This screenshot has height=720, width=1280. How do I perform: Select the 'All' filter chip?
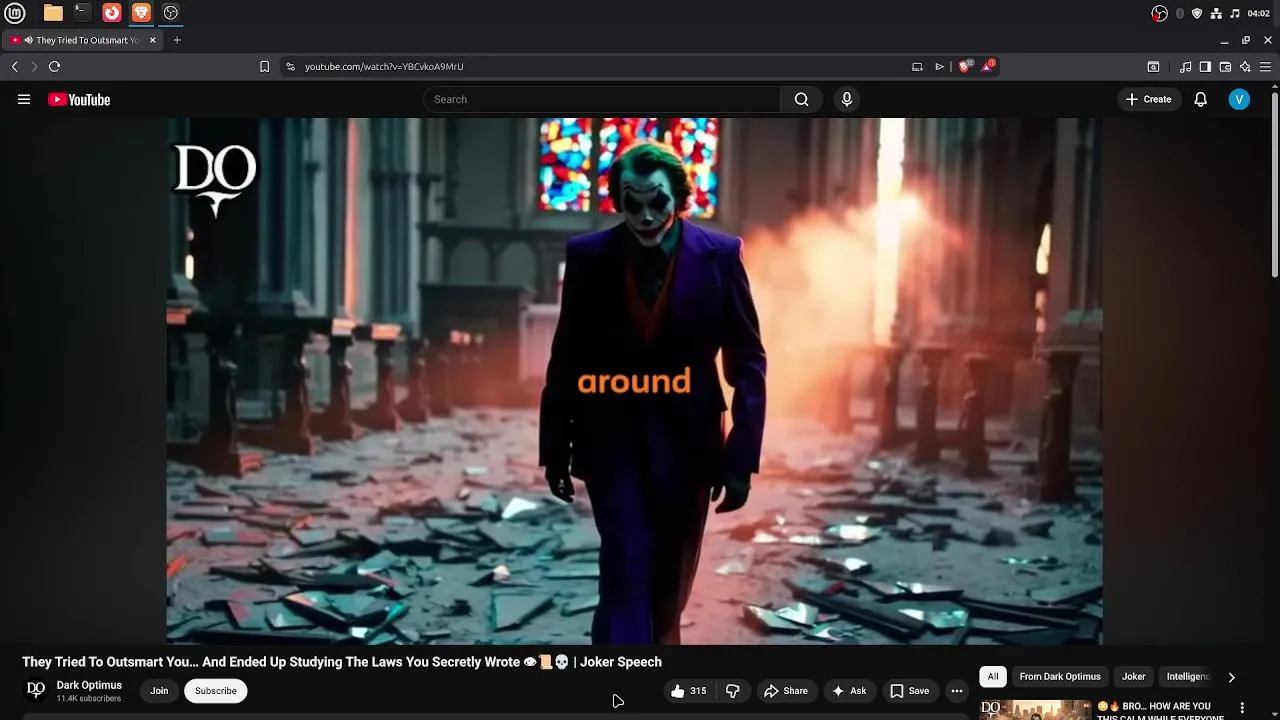(993, 677)
